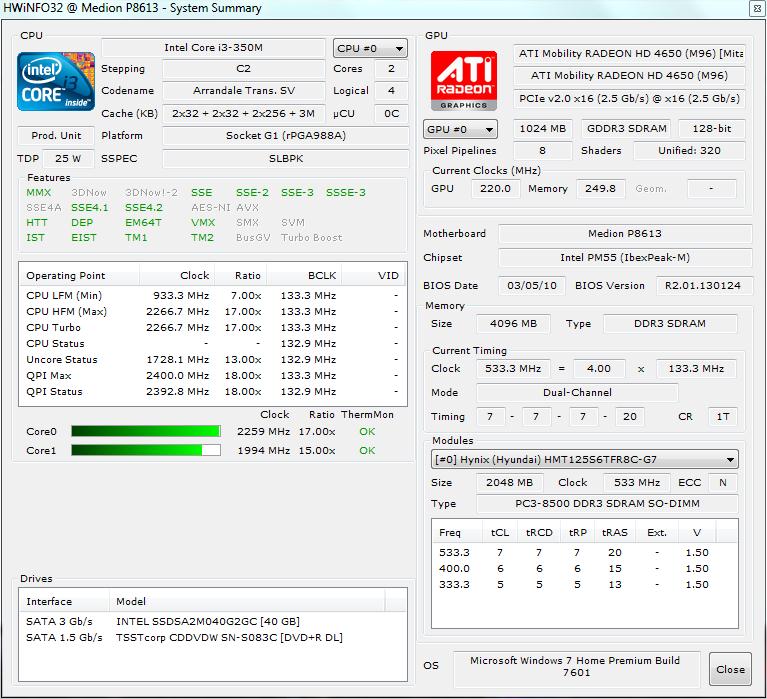Click the TDP value 25 W
The image size is (767, 699).
[x=68, y=158]
